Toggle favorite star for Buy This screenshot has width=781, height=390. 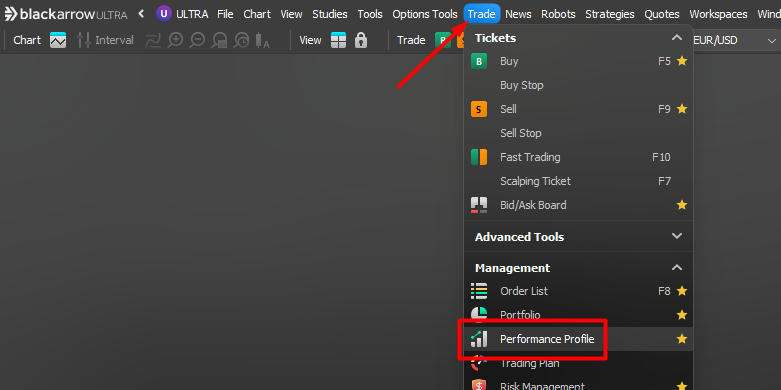pyautogui.click(x=682, y=61)
